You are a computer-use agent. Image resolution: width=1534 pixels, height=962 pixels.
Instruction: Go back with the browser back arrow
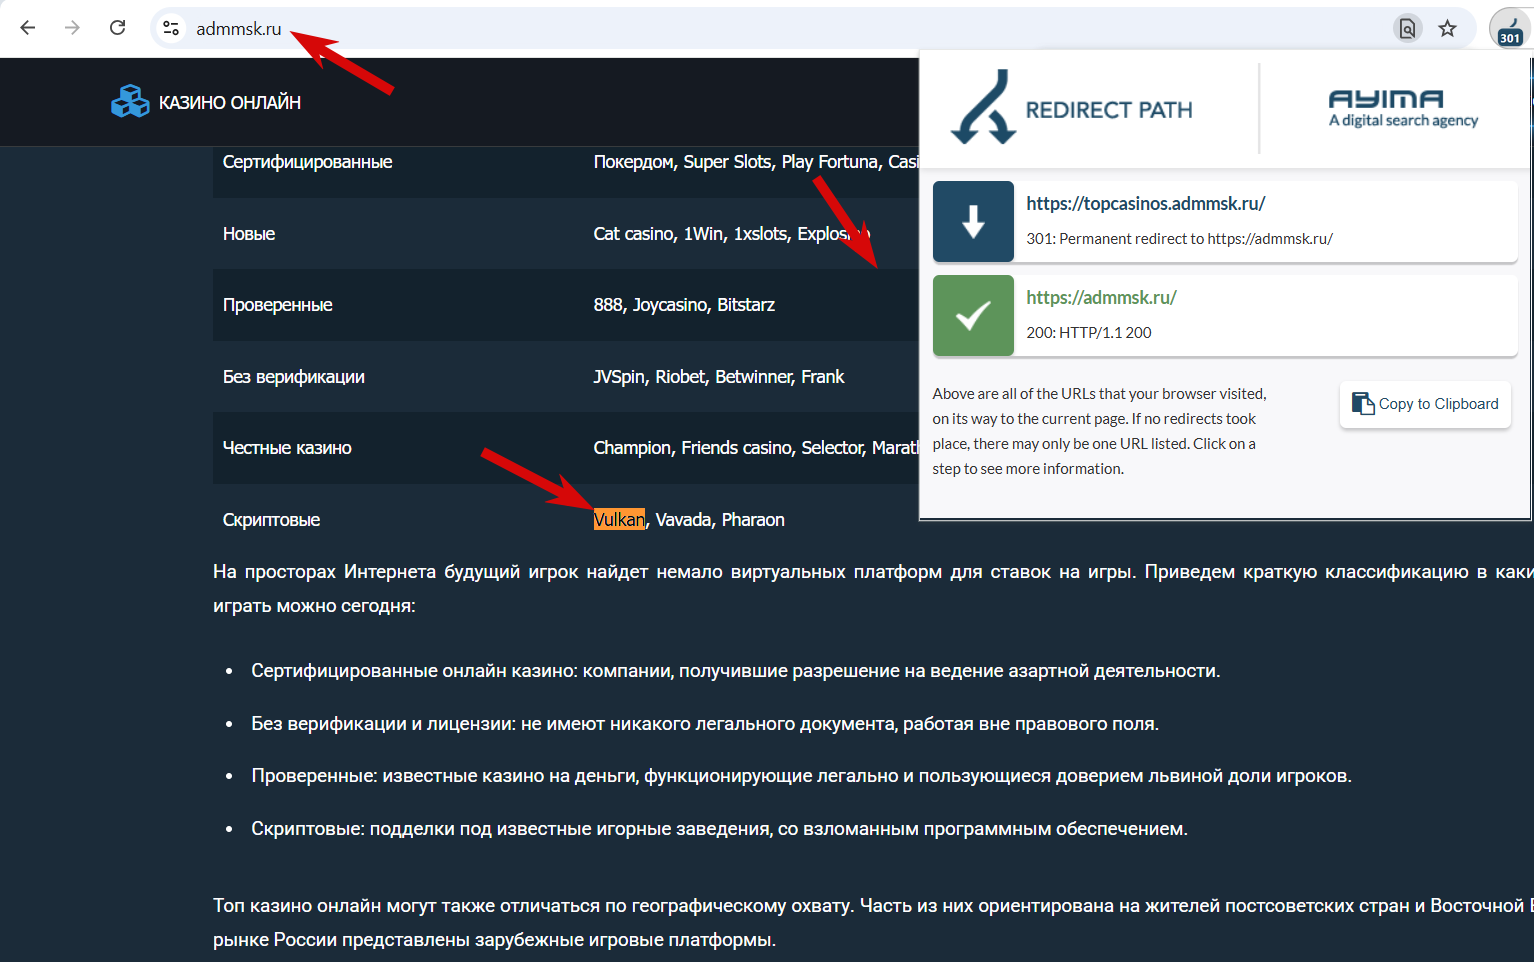click(x=28, y=28)
